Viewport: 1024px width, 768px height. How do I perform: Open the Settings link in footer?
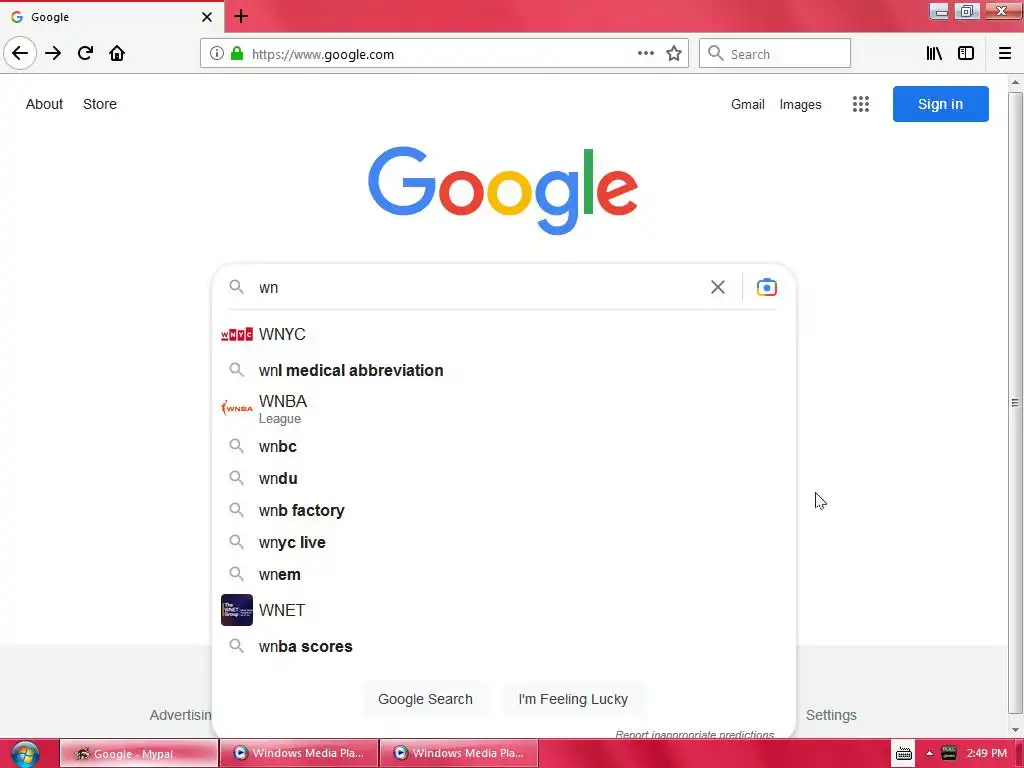click(831, 715)
